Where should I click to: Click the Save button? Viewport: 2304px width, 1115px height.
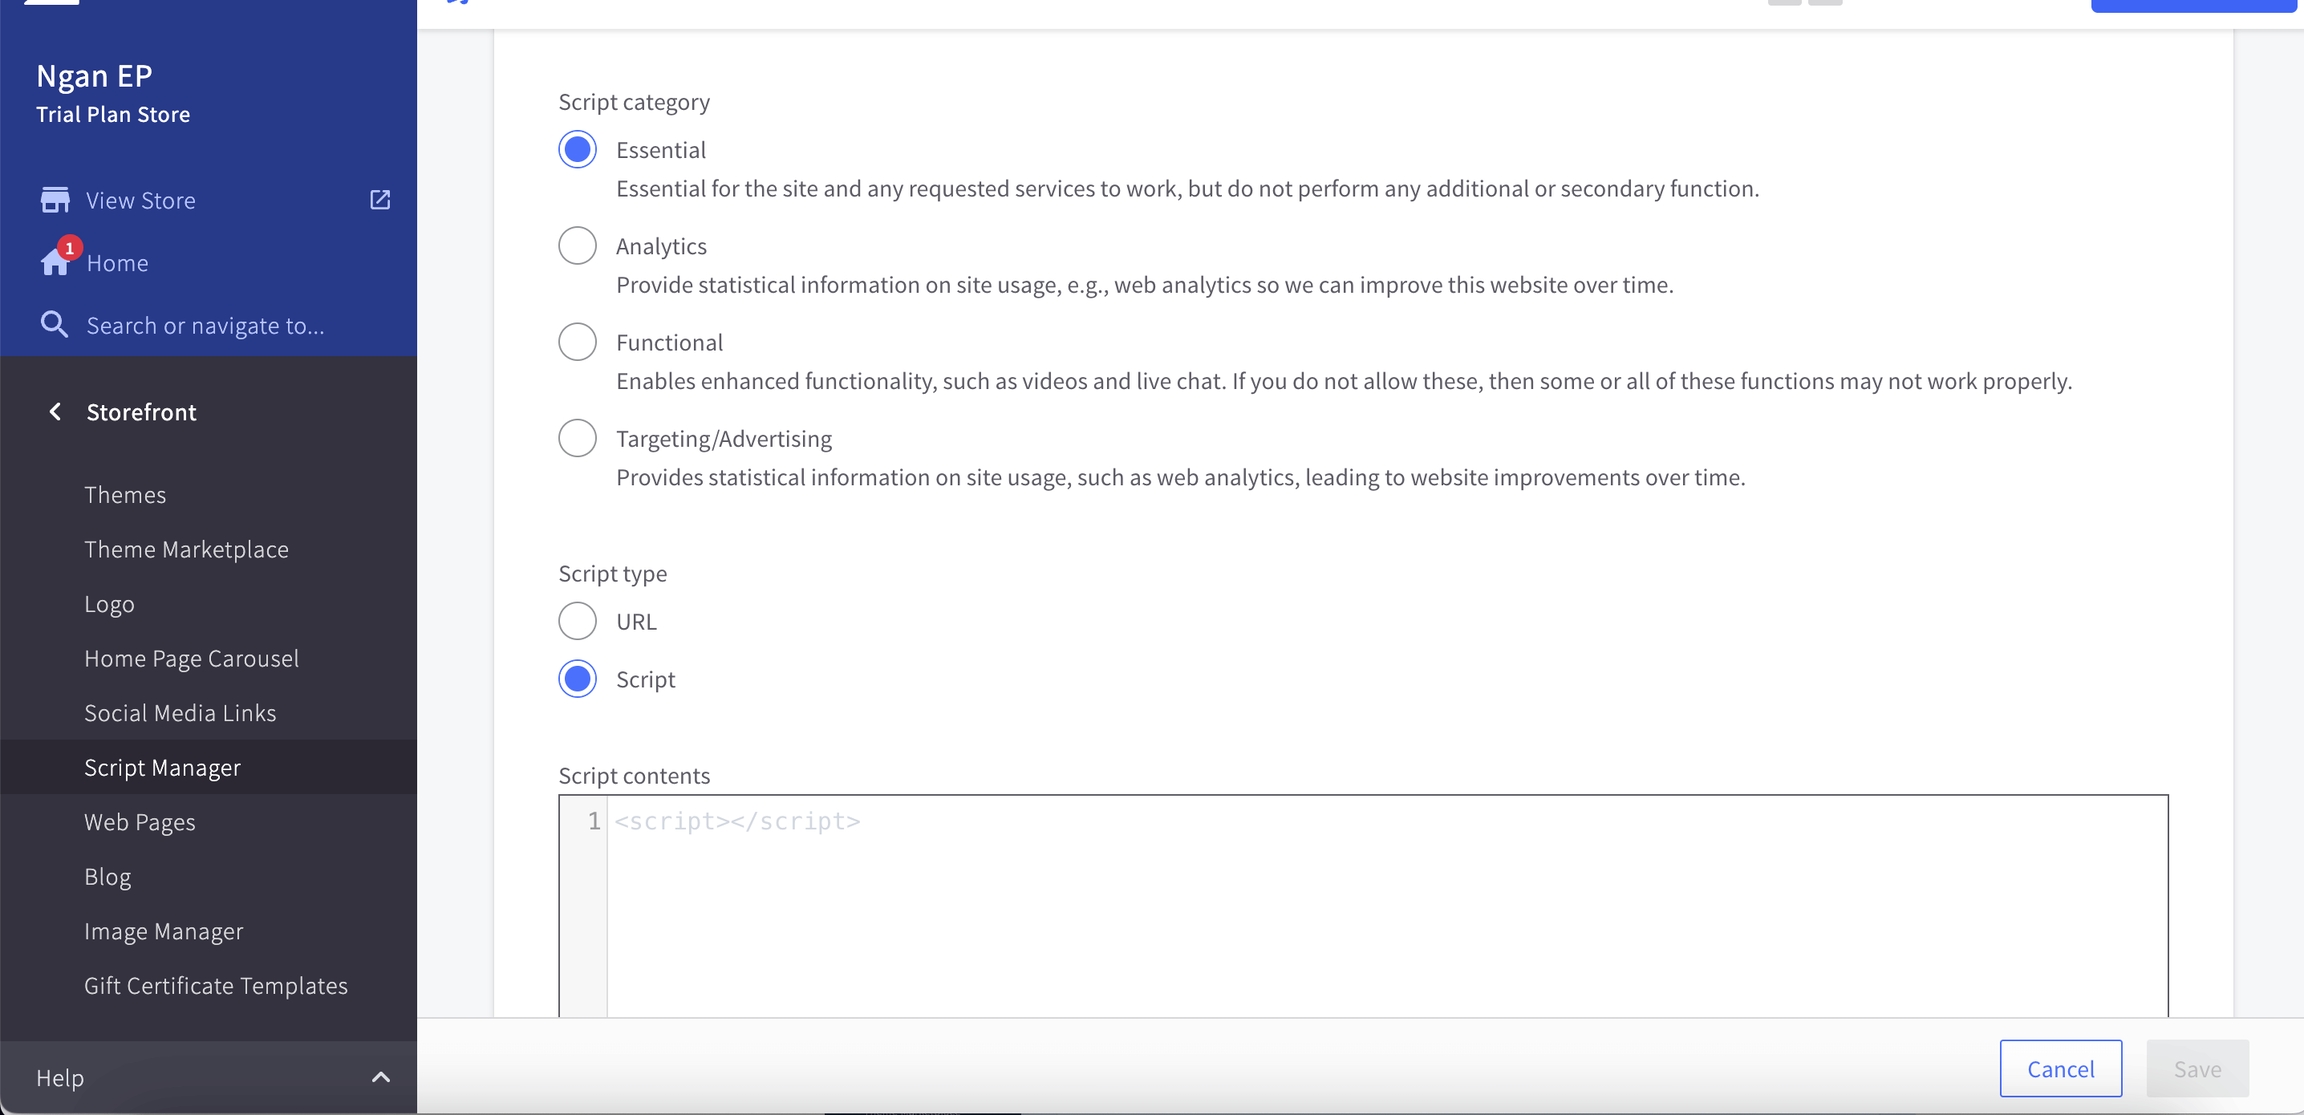(2197, 1068)
